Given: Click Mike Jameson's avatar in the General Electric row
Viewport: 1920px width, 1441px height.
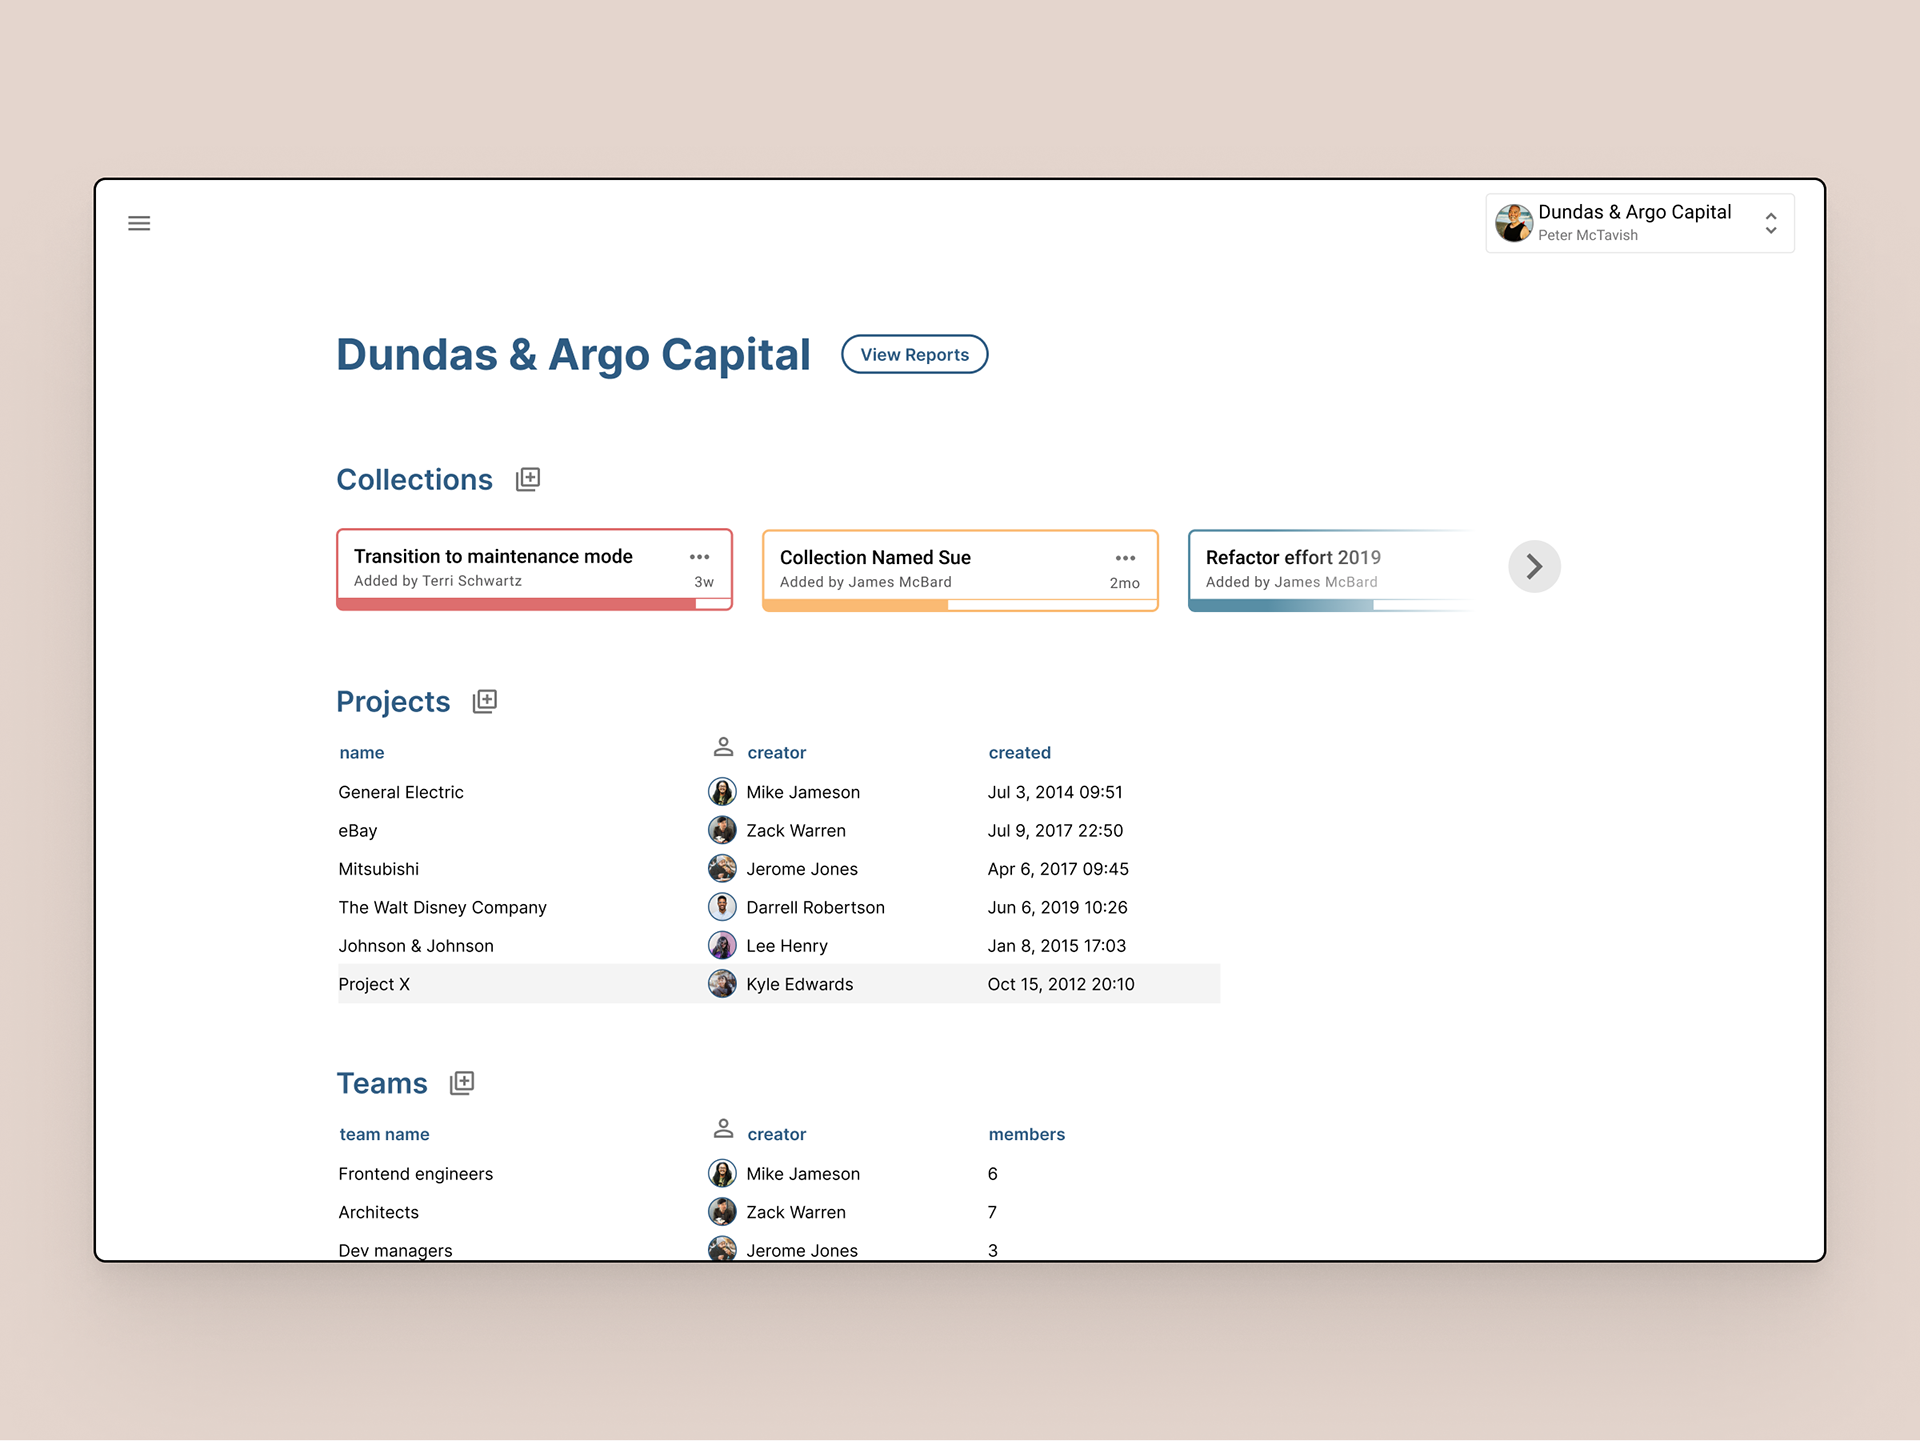Looking at the screenshot, I should [722, 792].
